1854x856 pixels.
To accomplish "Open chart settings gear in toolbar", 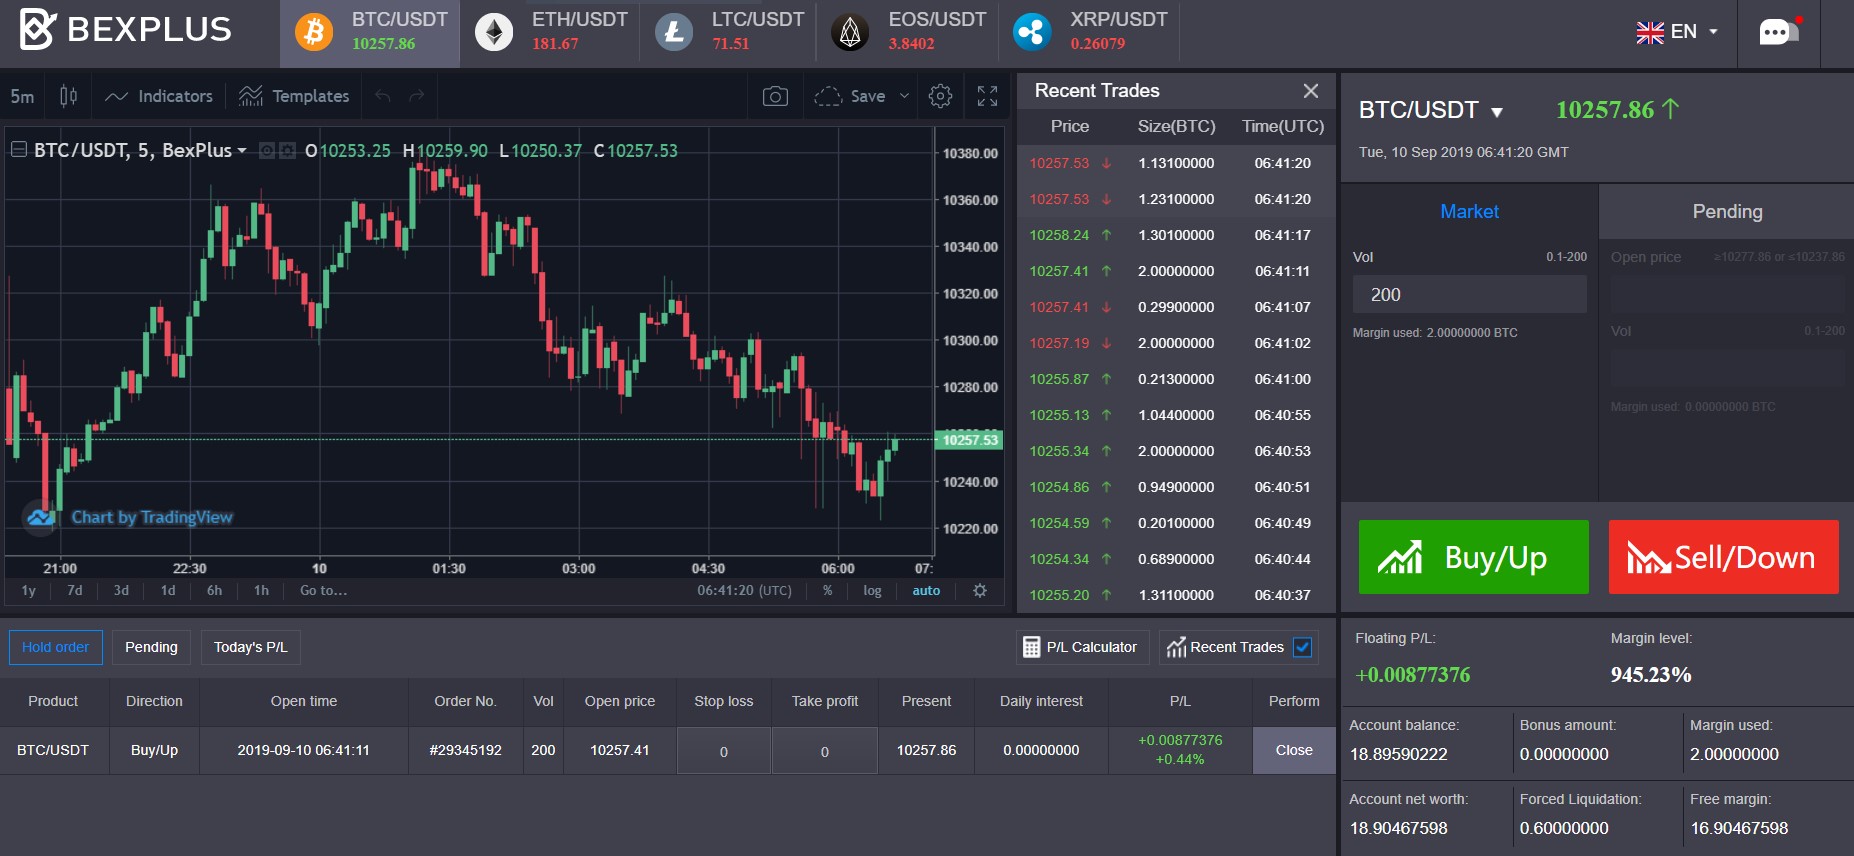I will click(x=940, y=96).
